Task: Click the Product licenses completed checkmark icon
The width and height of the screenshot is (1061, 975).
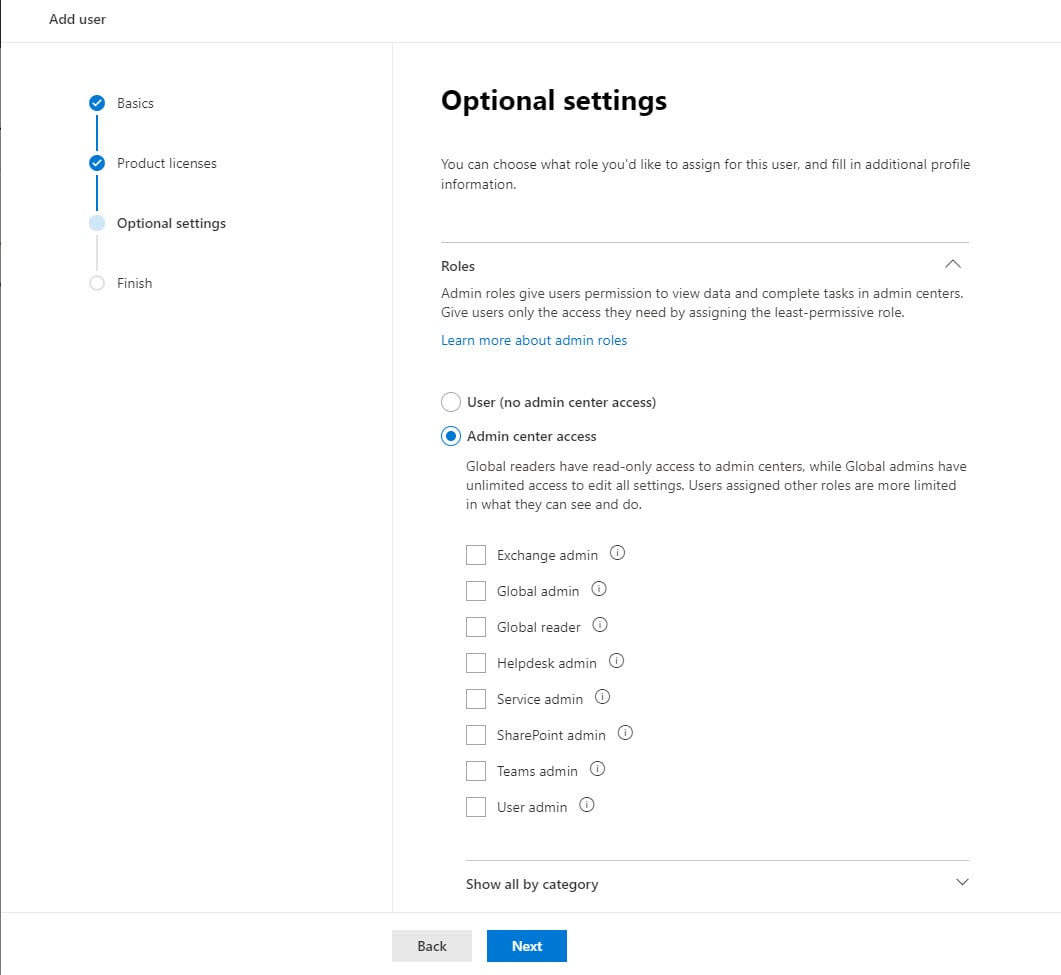Action: pos(97,162)
